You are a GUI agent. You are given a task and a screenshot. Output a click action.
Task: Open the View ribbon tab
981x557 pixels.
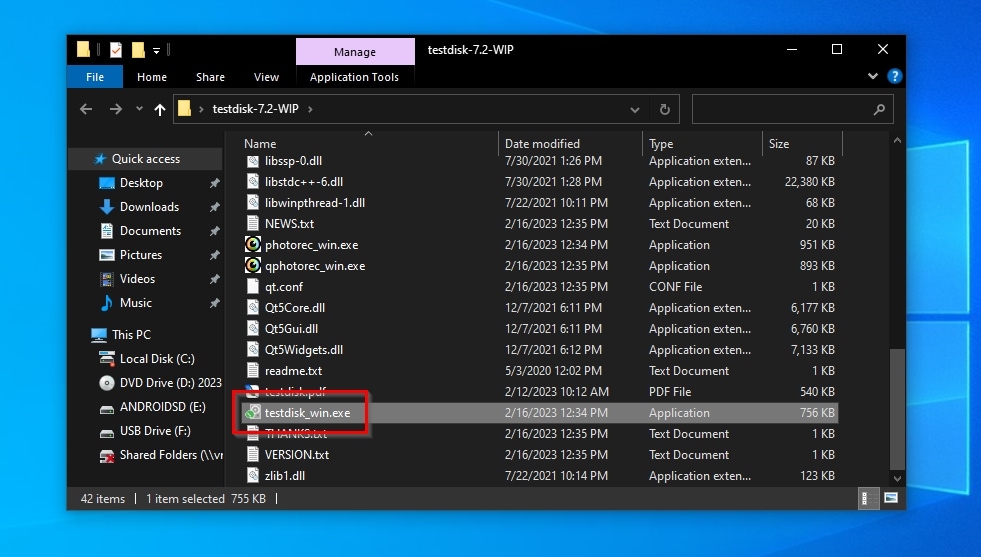(x=267, y=77)
